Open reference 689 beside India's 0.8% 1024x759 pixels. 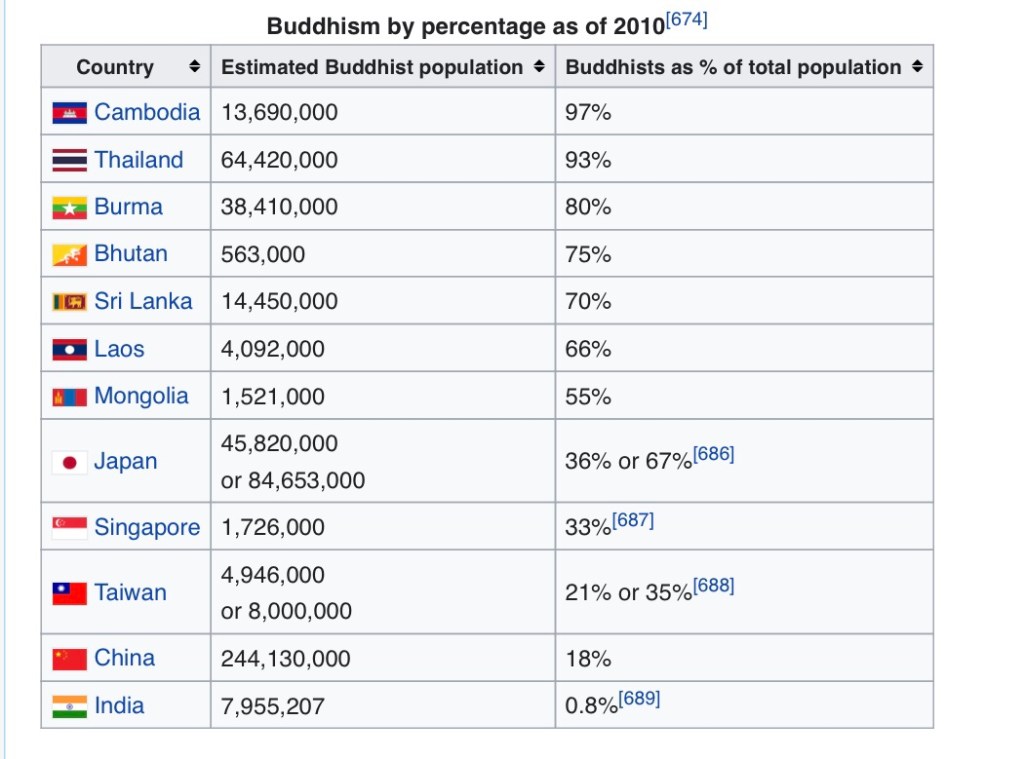coord(639,698)
